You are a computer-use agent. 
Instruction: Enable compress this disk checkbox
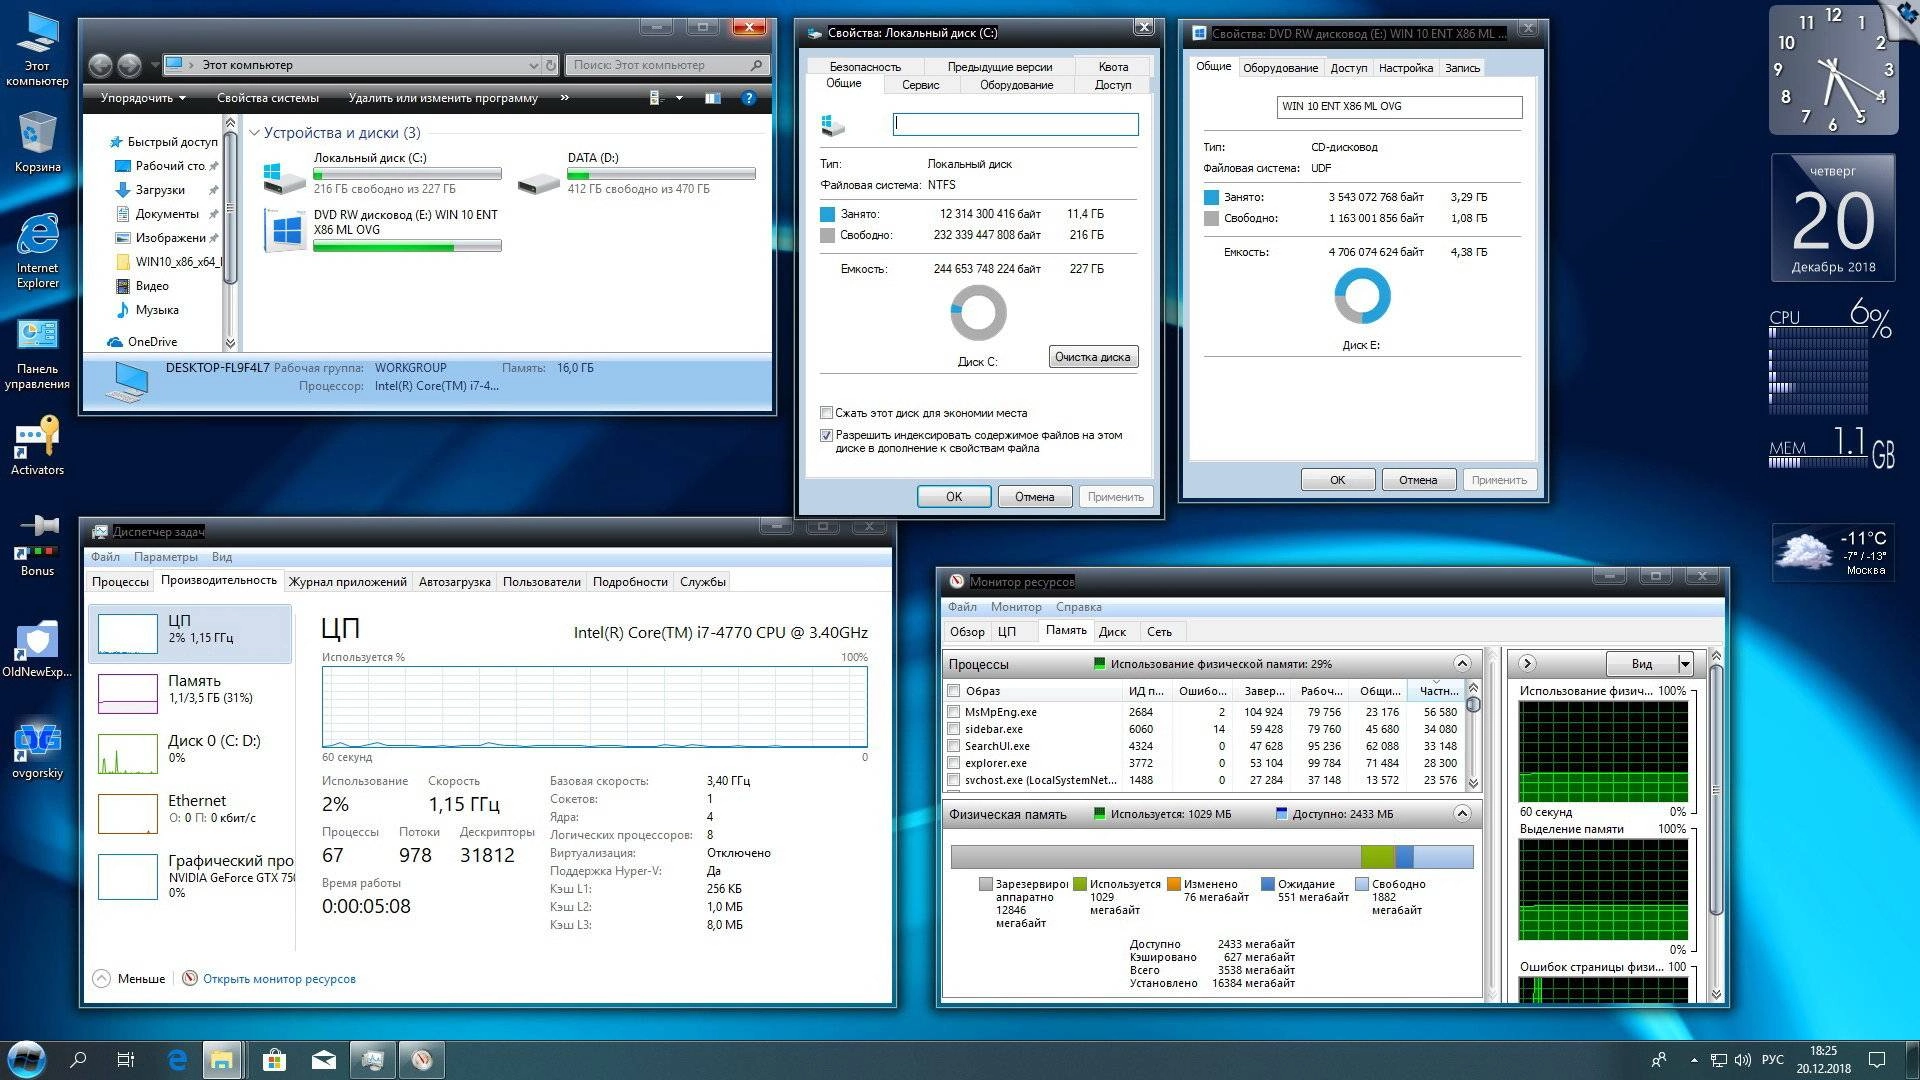coord(826,413)
